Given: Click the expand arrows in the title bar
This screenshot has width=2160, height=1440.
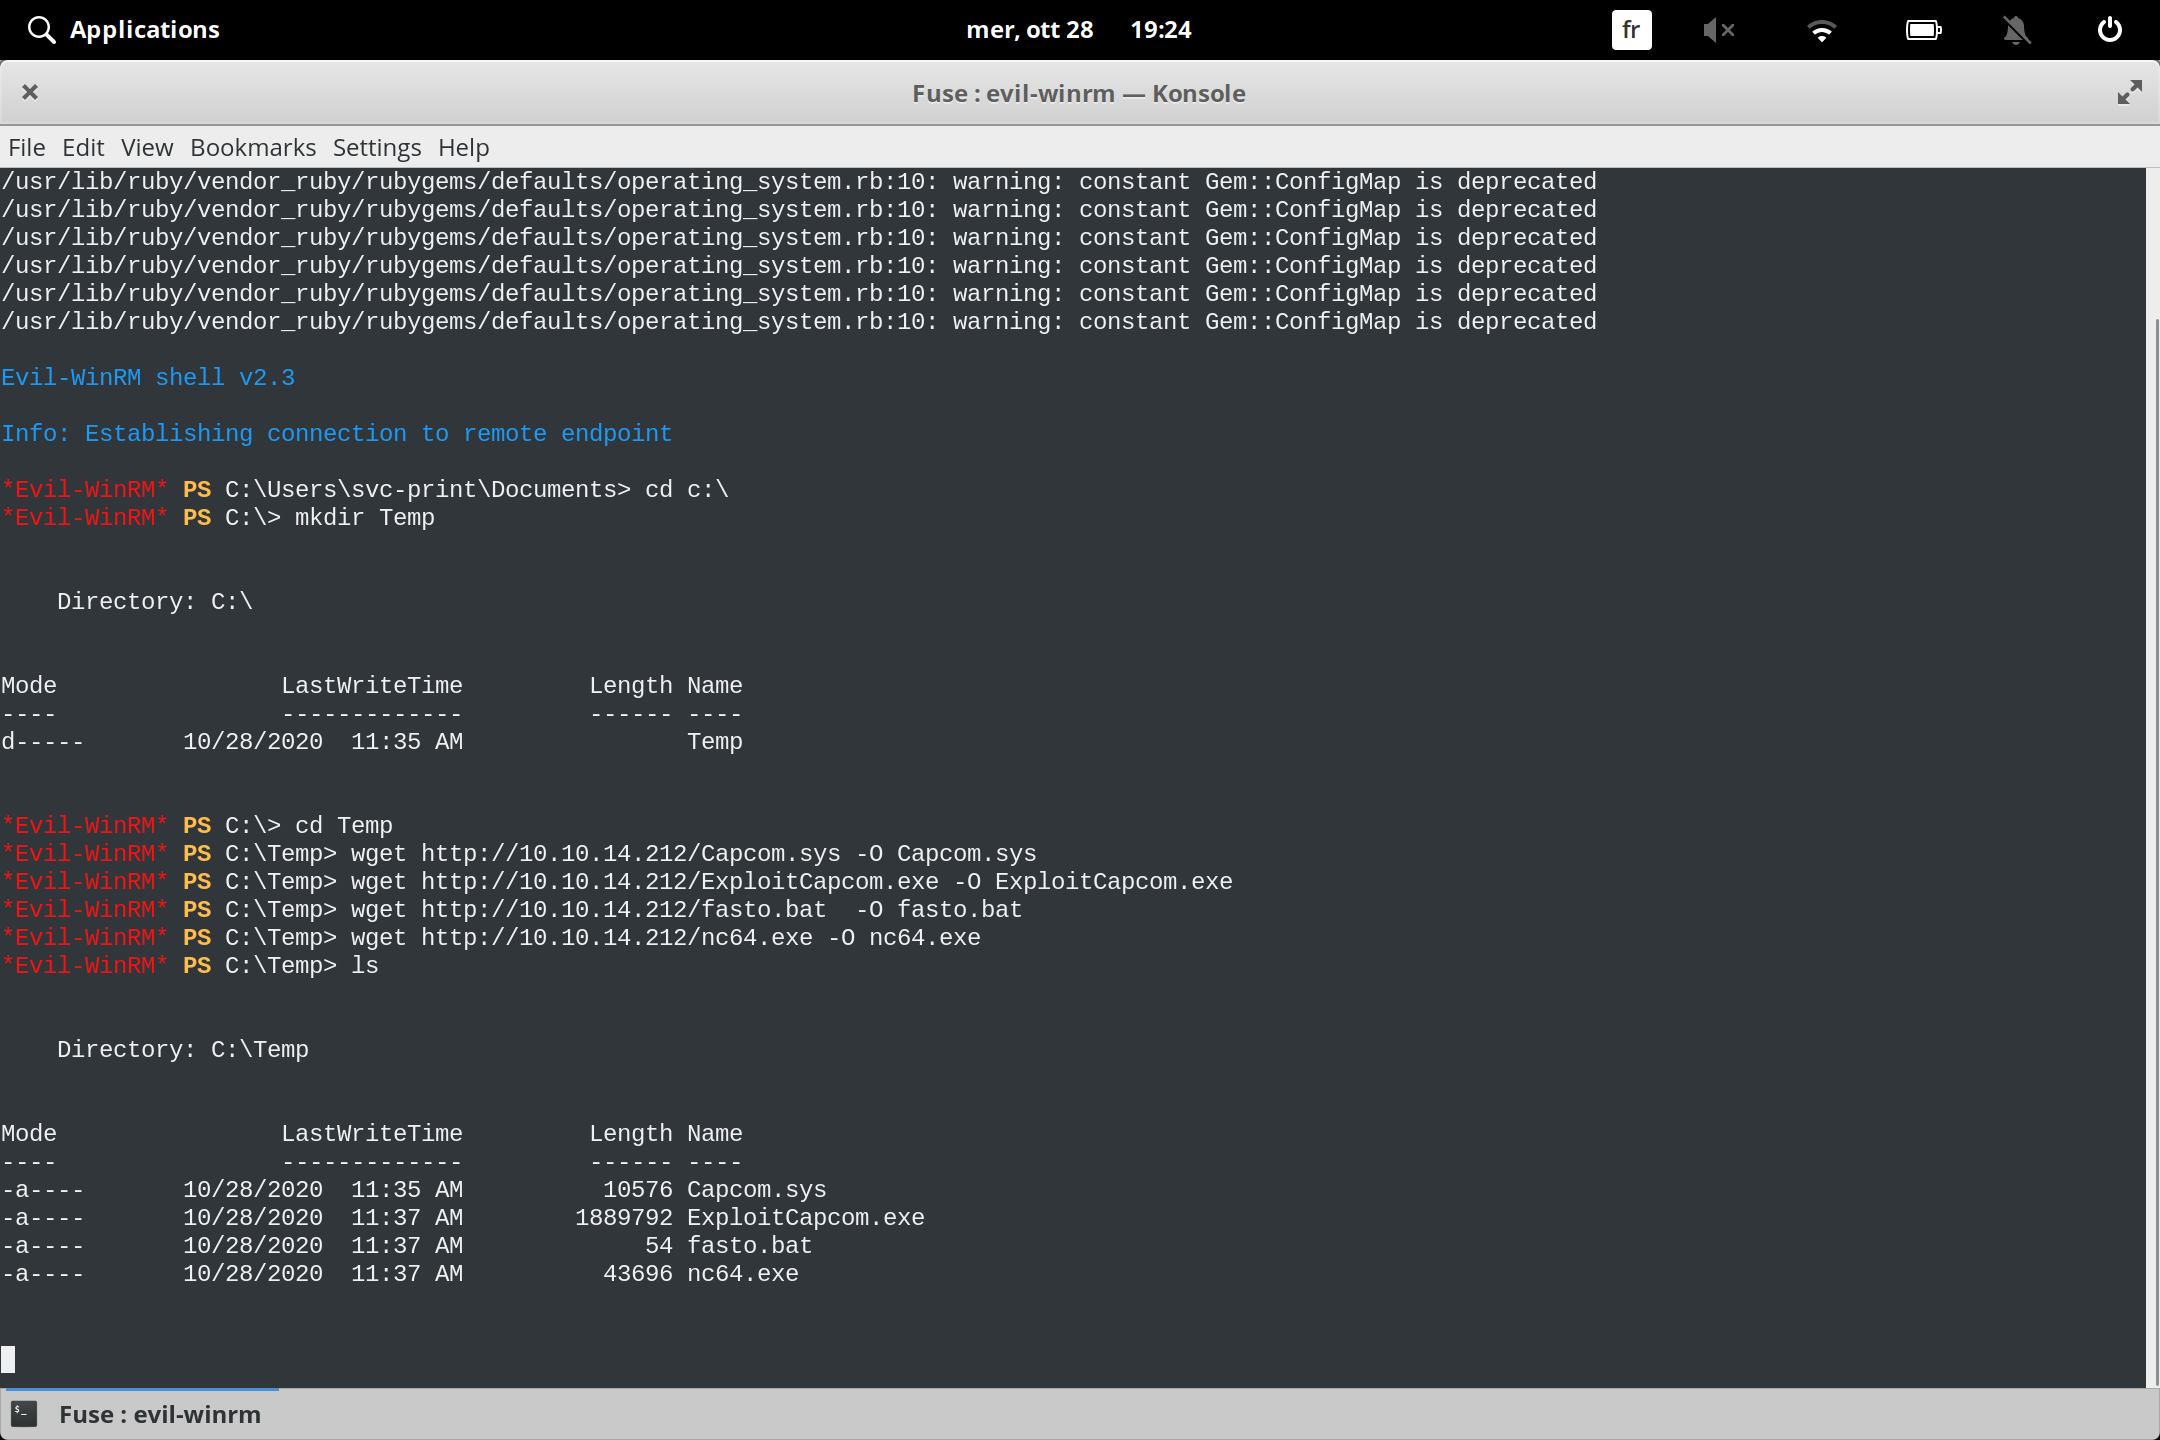Looking at the screenshot, I should (2128, 92).
